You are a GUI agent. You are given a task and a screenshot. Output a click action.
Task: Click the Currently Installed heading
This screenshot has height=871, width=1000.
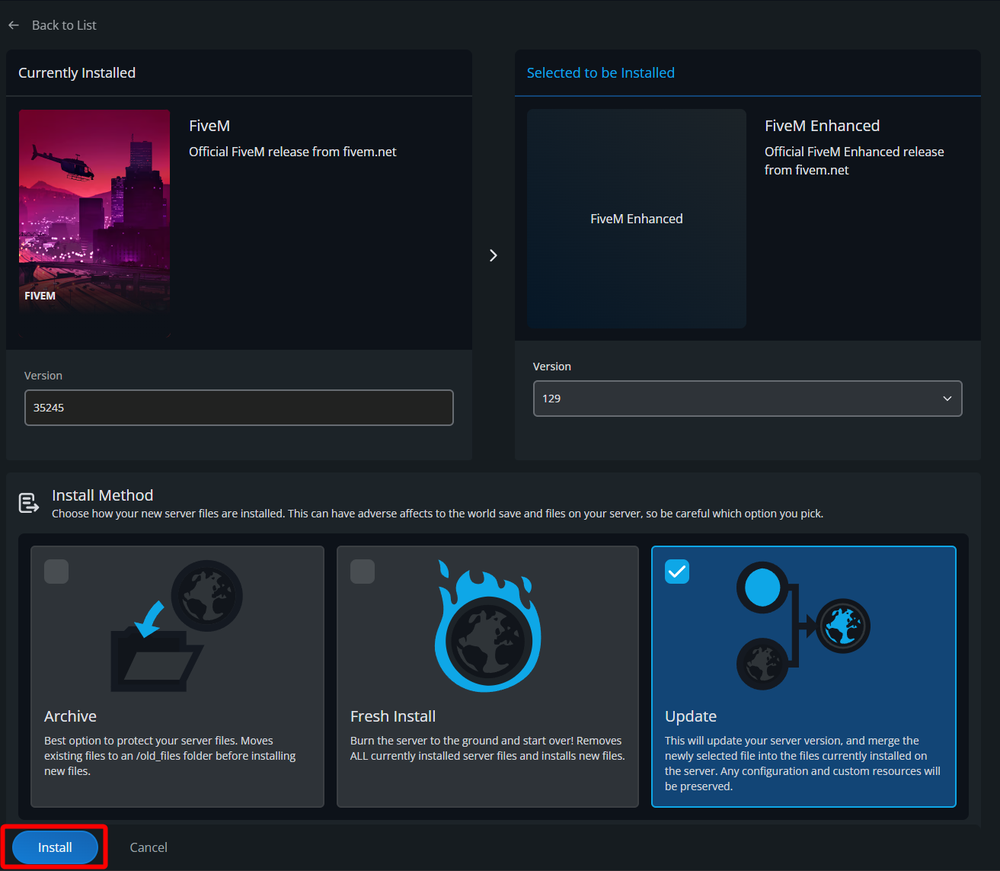pos(77,73)
